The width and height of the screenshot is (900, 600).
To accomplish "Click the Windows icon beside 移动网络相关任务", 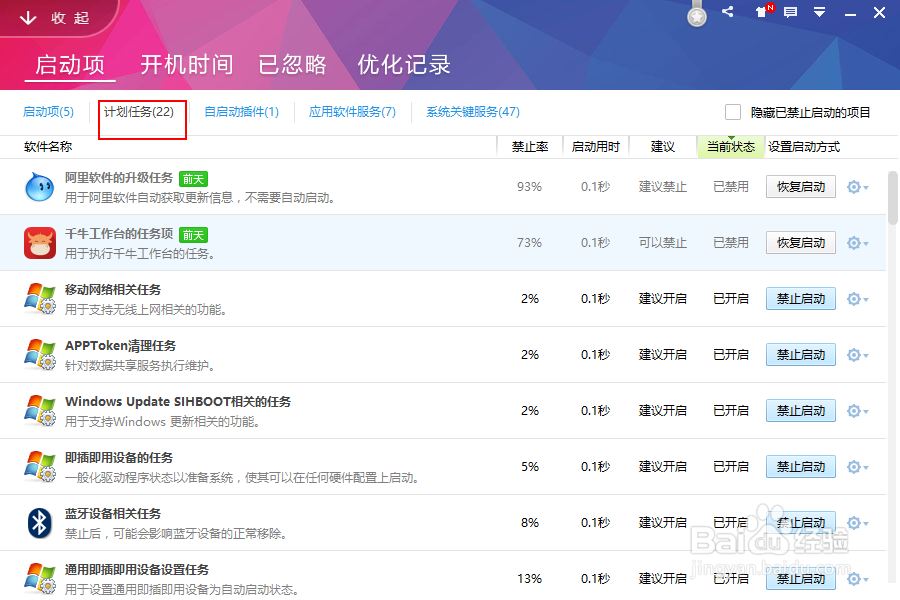I will point(39,297).
